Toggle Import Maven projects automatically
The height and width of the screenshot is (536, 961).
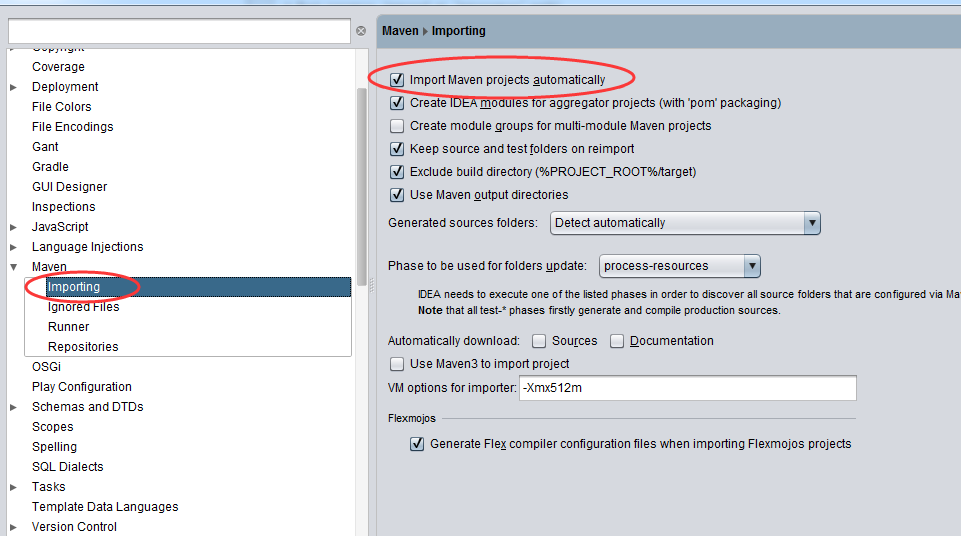[x=397, y=80]
